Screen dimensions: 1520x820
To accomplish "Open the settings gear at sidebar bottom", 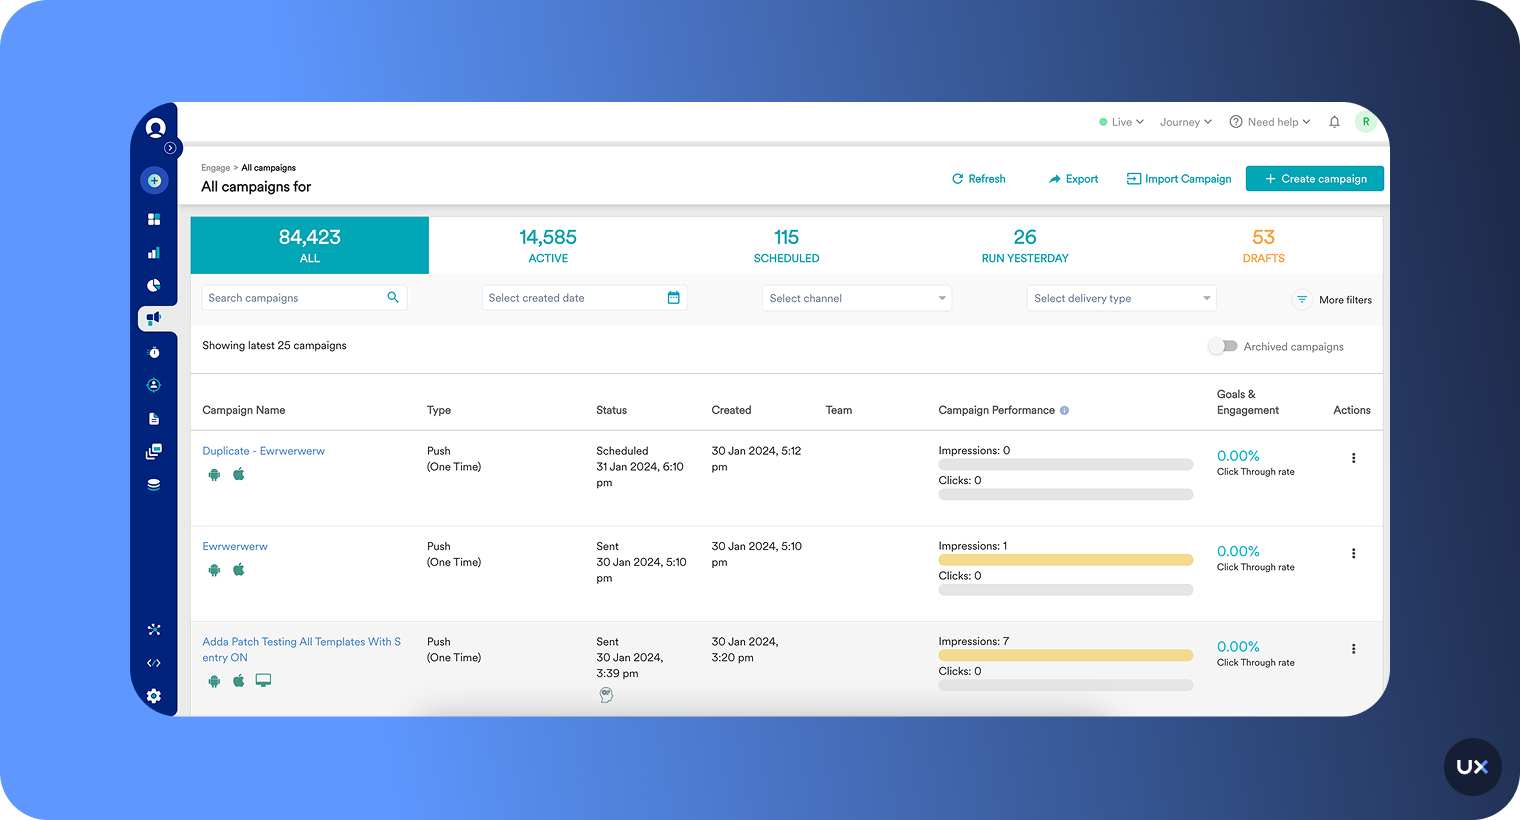I will tap(154, 696).
